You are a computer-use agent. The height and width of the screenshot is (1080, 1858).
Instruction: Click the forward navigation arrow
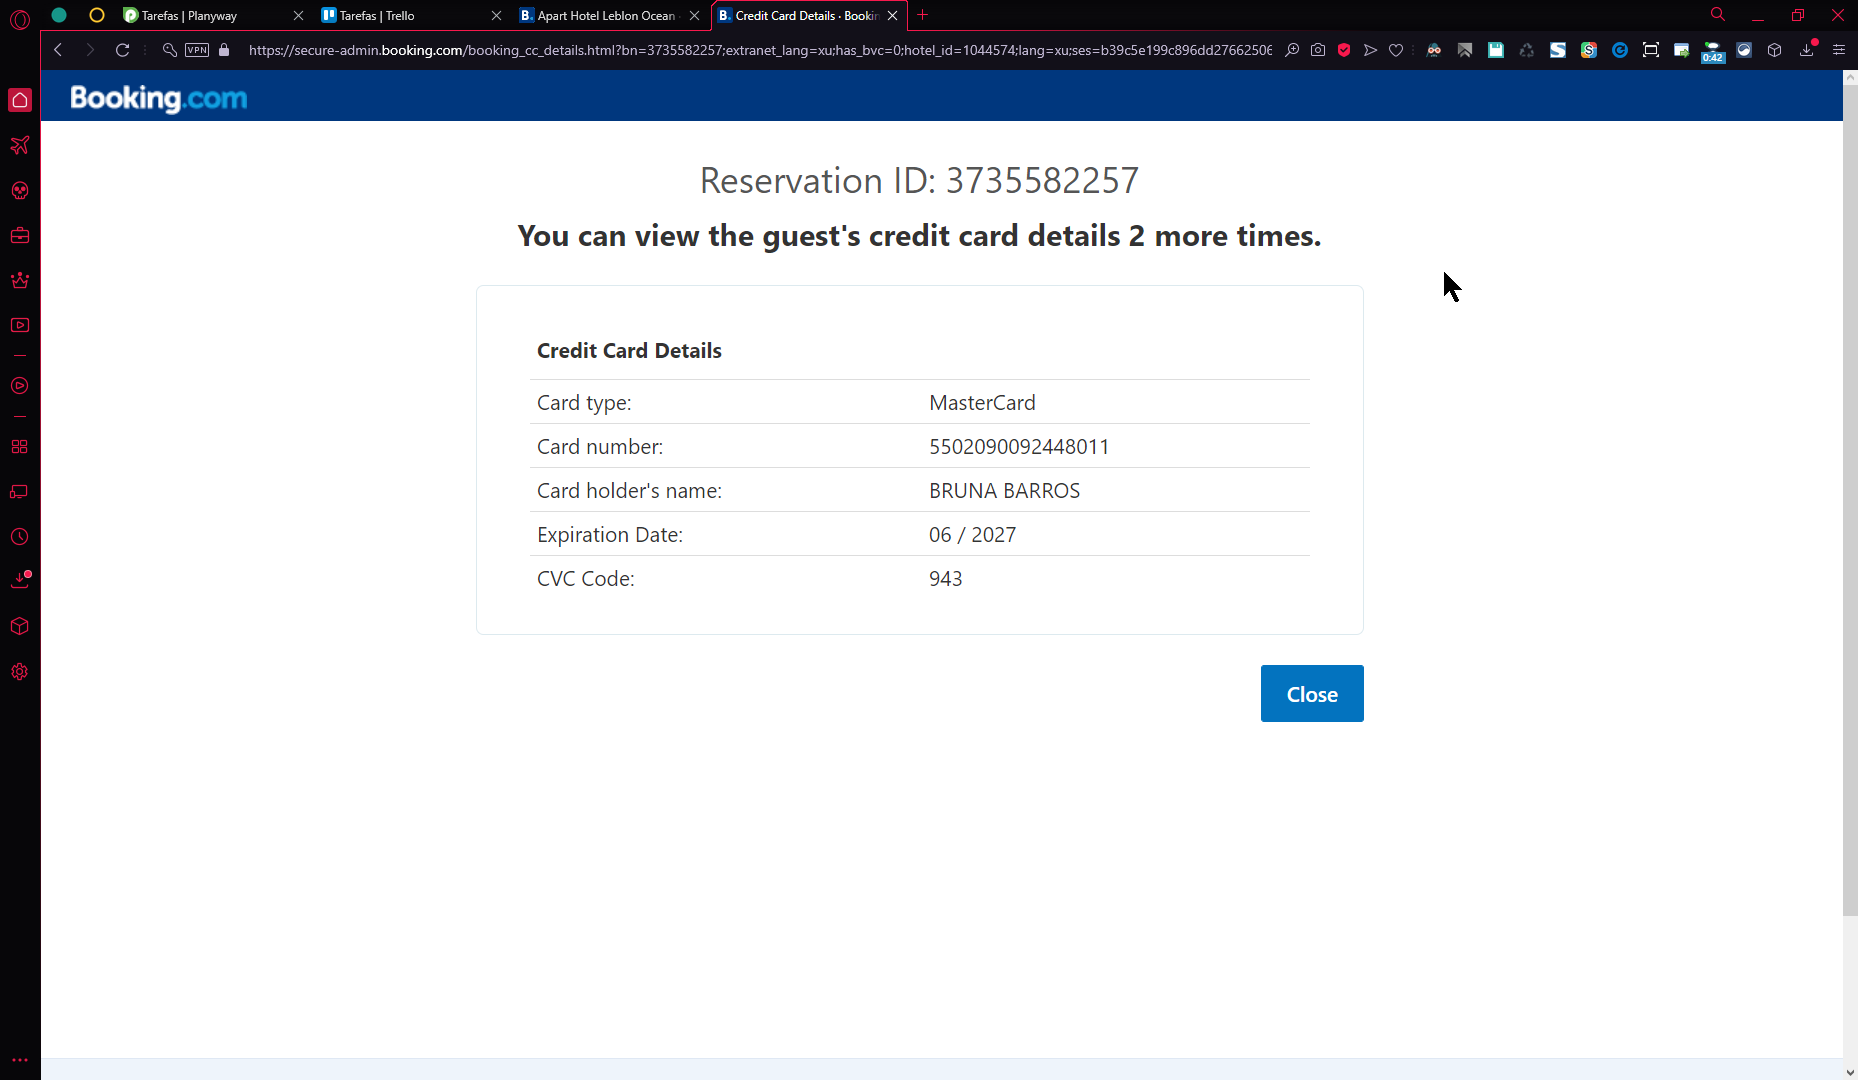(90, 50)
